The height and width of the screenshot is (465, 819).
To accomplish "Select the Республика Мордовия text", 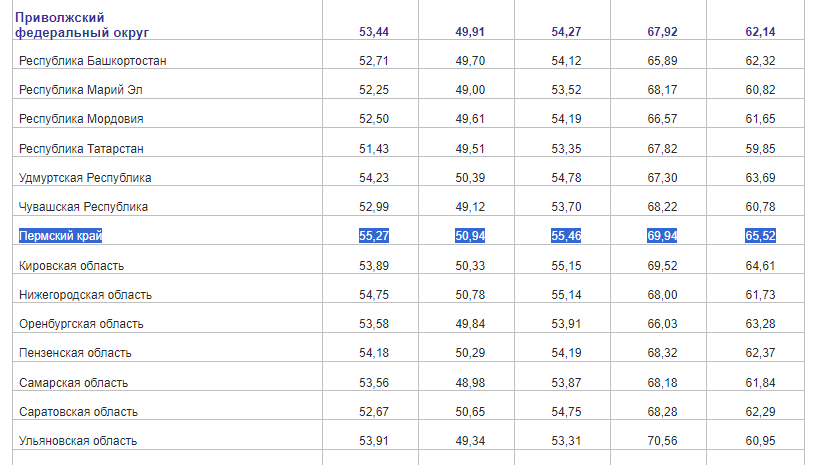I will point(81,119).
